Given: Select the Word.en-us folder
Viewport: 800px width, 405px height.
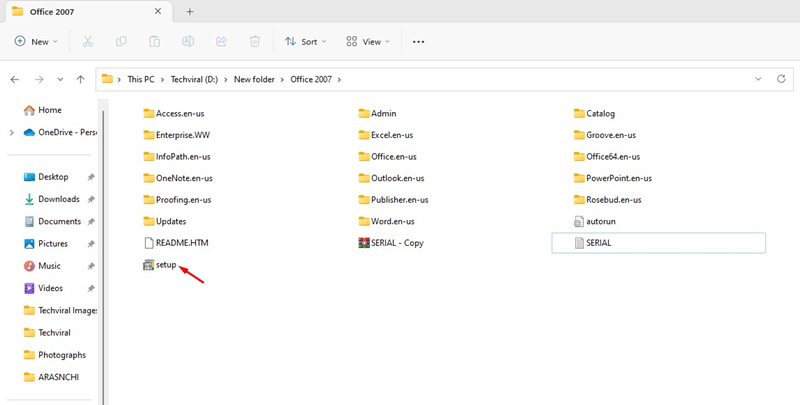Looking at the screenshot, I should tap(387, 221).
